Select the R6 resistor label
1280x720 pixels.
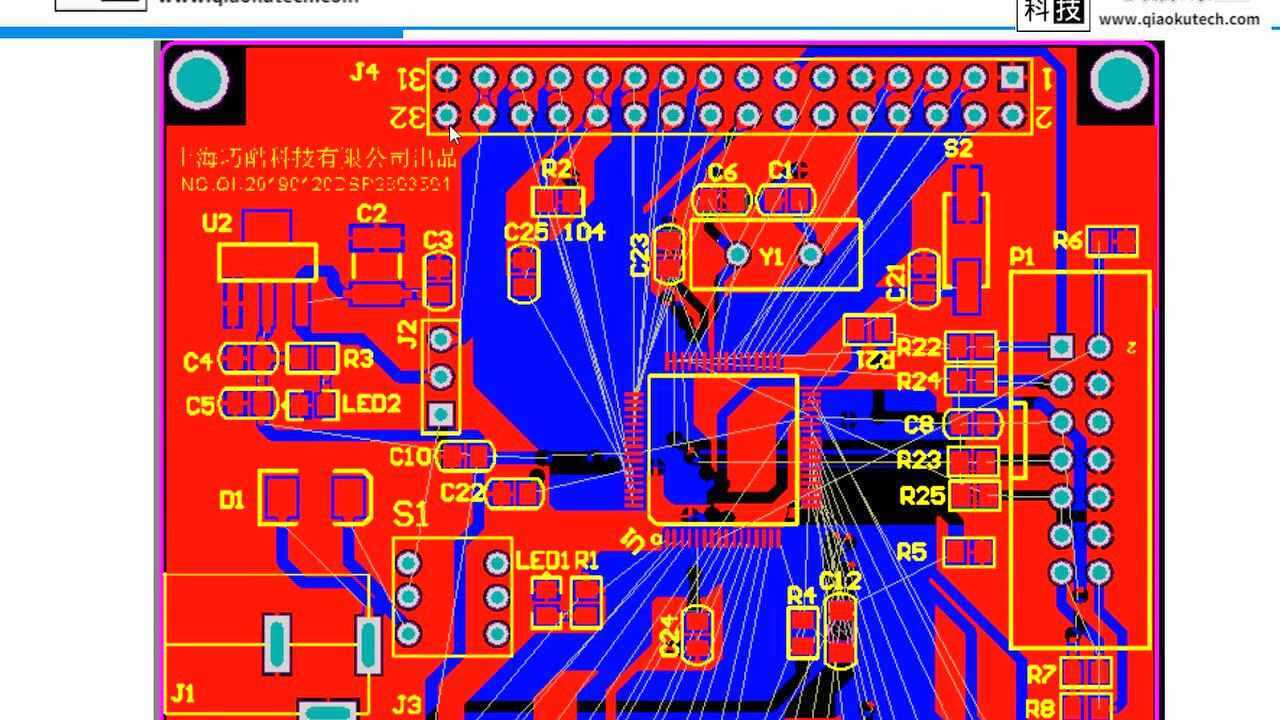point(1068,240)
